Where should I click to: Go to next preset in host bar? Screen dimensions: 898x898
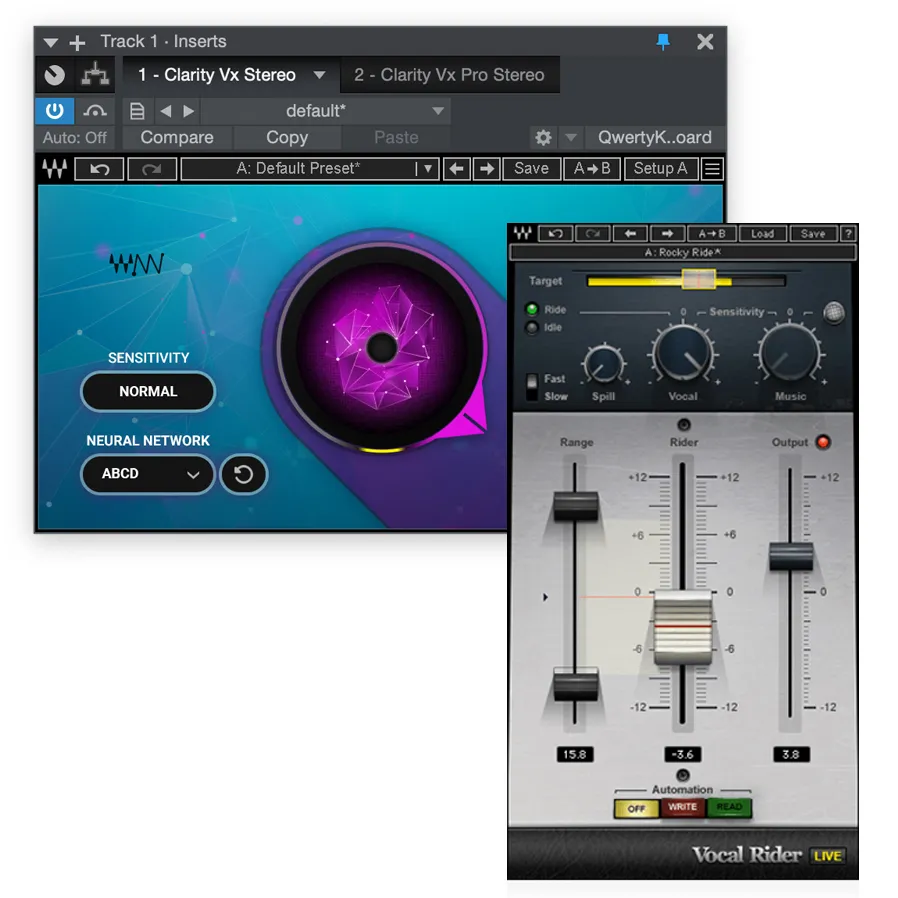coord(188,111)
